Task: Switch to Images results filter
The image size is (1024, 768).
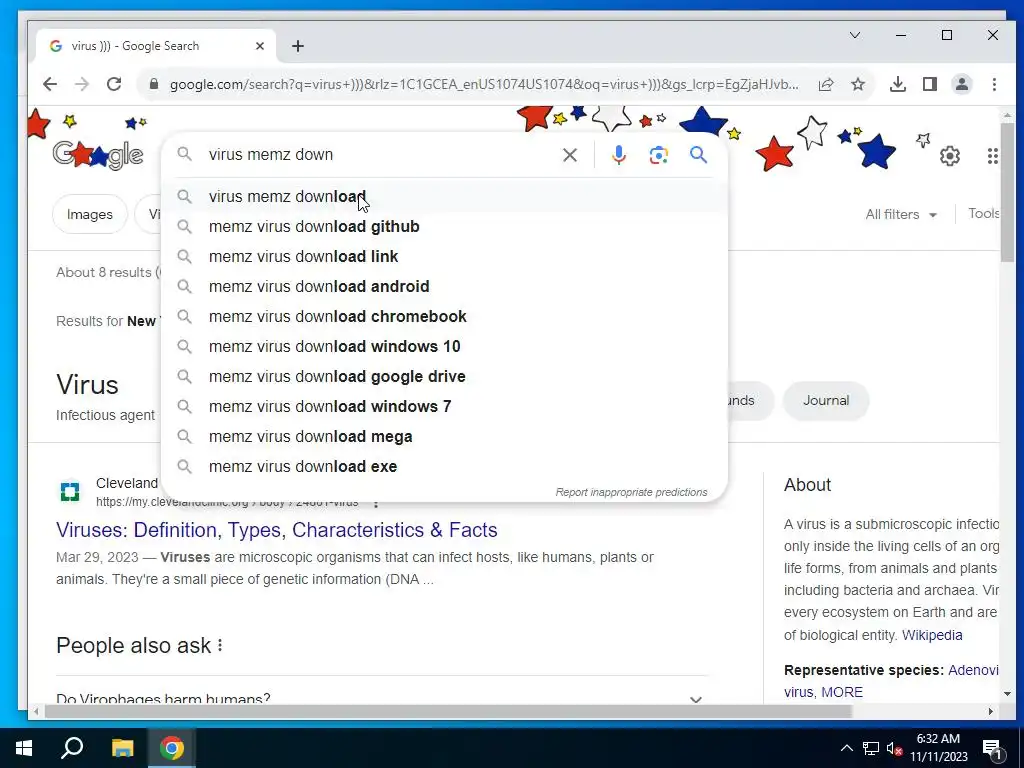Action: click(89, 214)
